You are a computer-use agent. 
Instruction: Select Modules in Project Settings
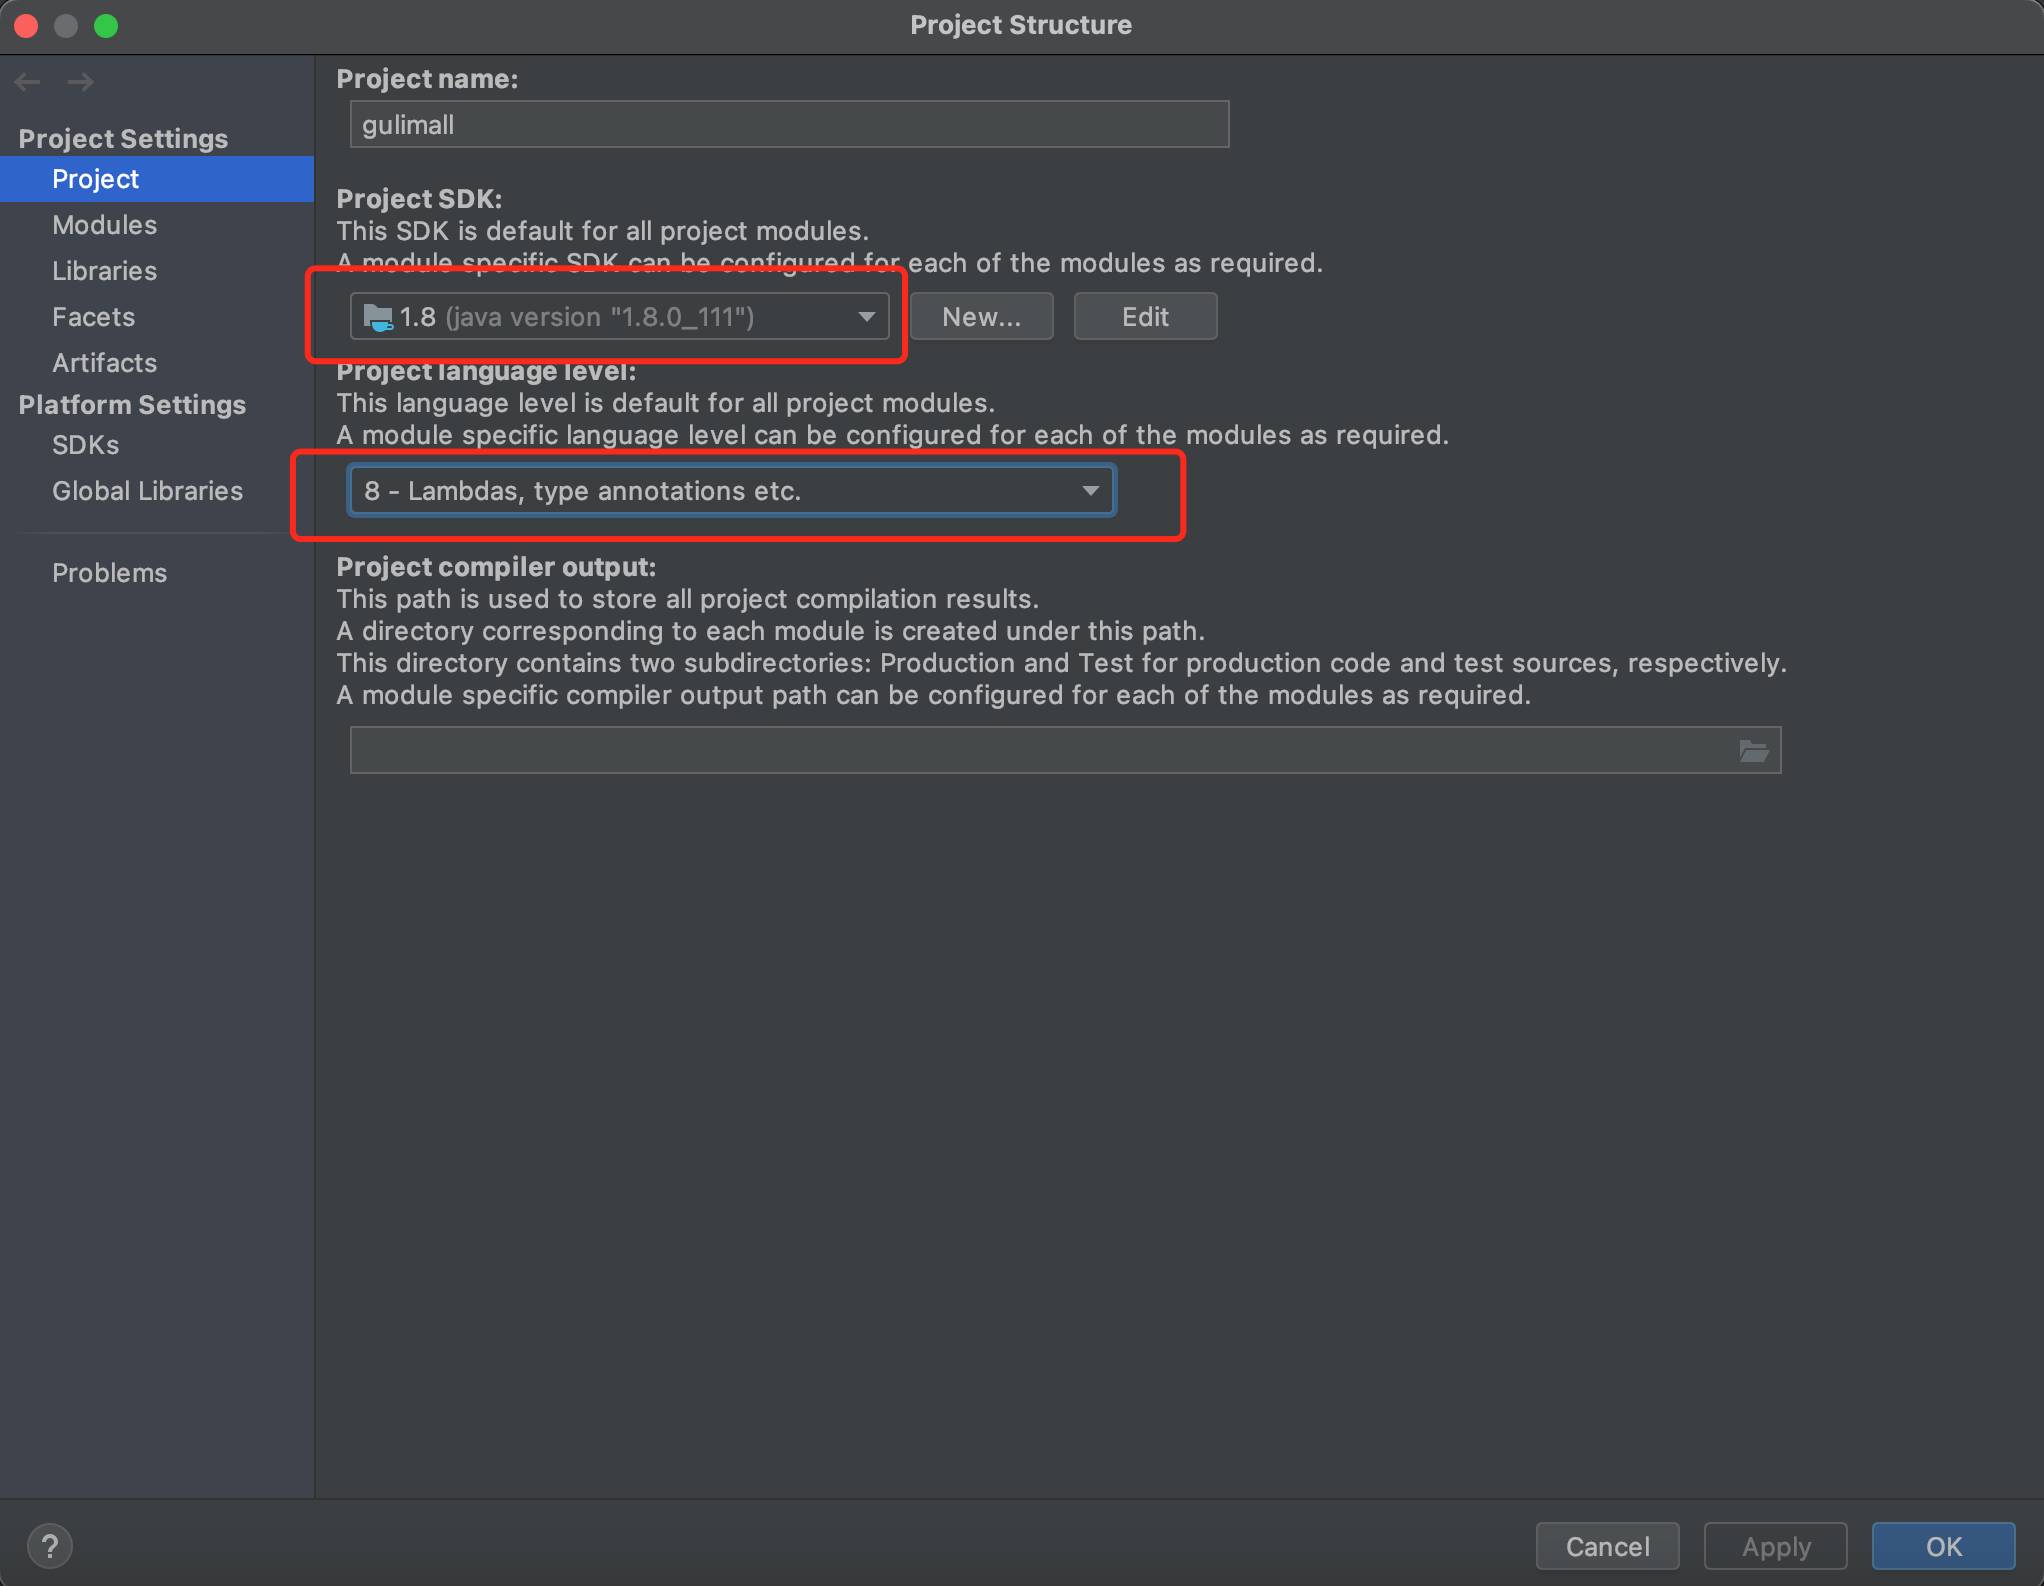[x=104, y=225]
